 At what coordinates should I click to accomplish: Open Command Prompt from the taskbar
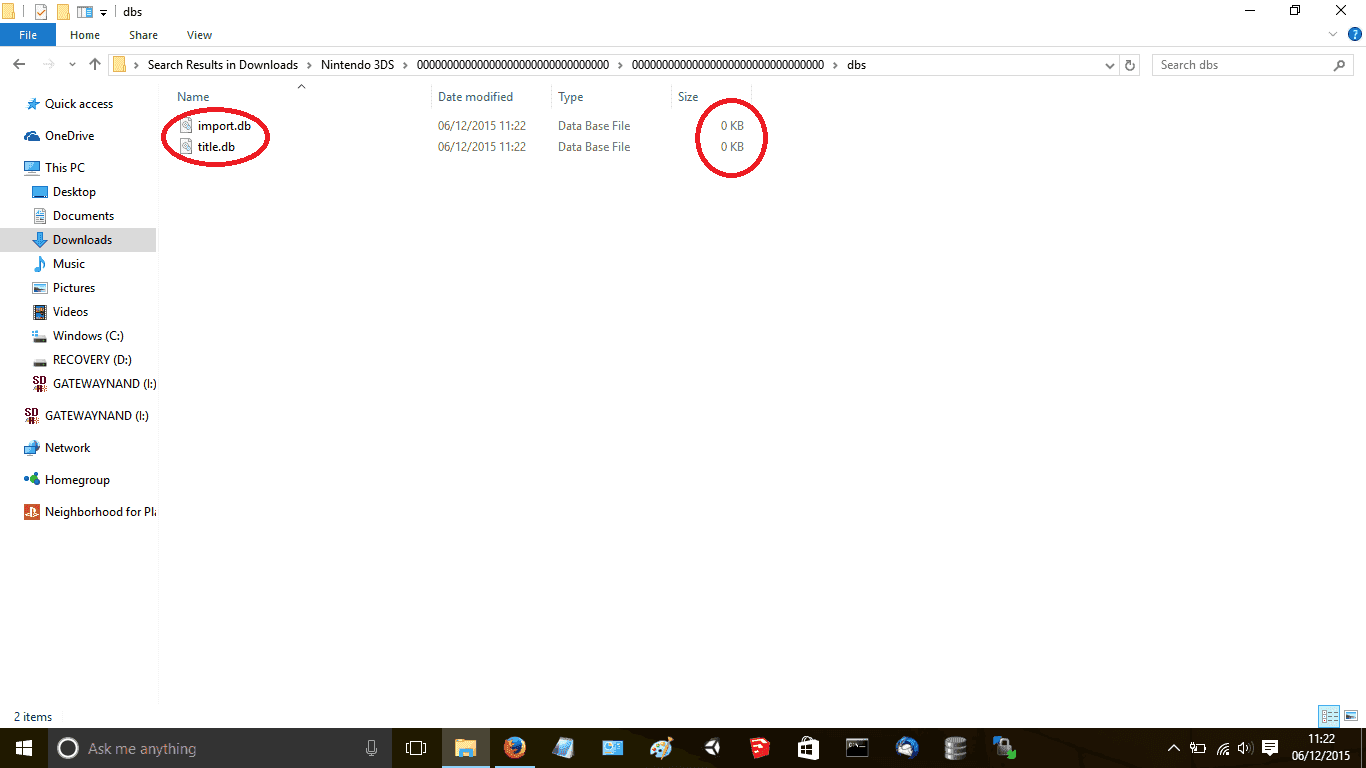pos(857,748)
